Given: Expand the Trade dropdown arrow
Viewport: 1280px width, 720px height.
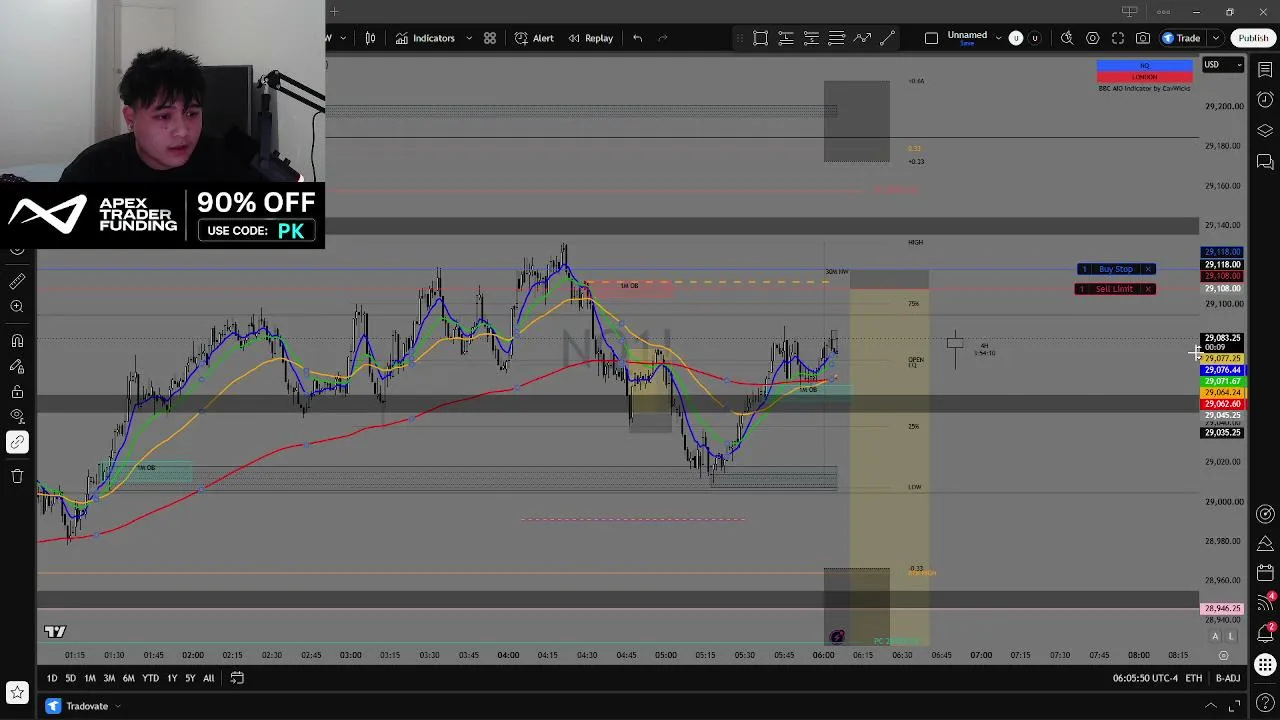Looking at the screenshot, I should [1215, 38].
